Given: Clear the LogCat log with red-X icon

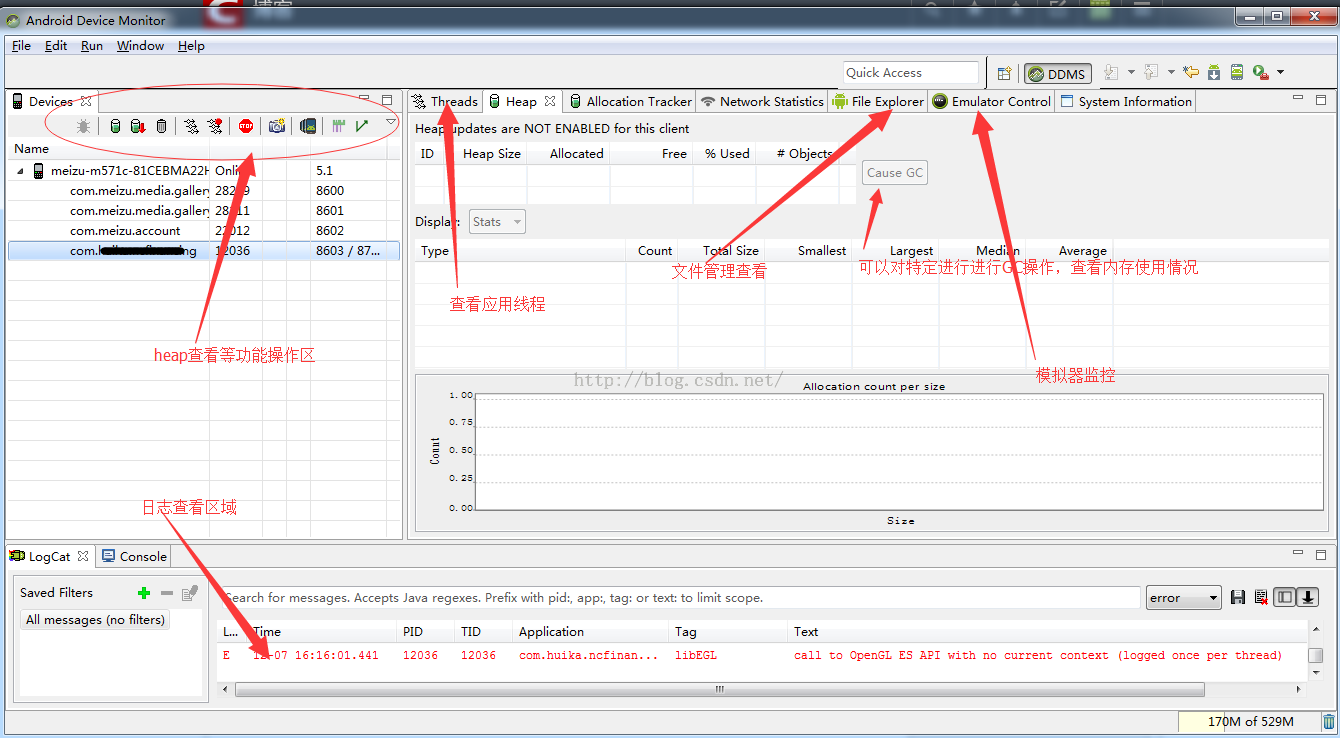Looking at the screenshot, I should pyautogui.click(x=1261, y=597).
